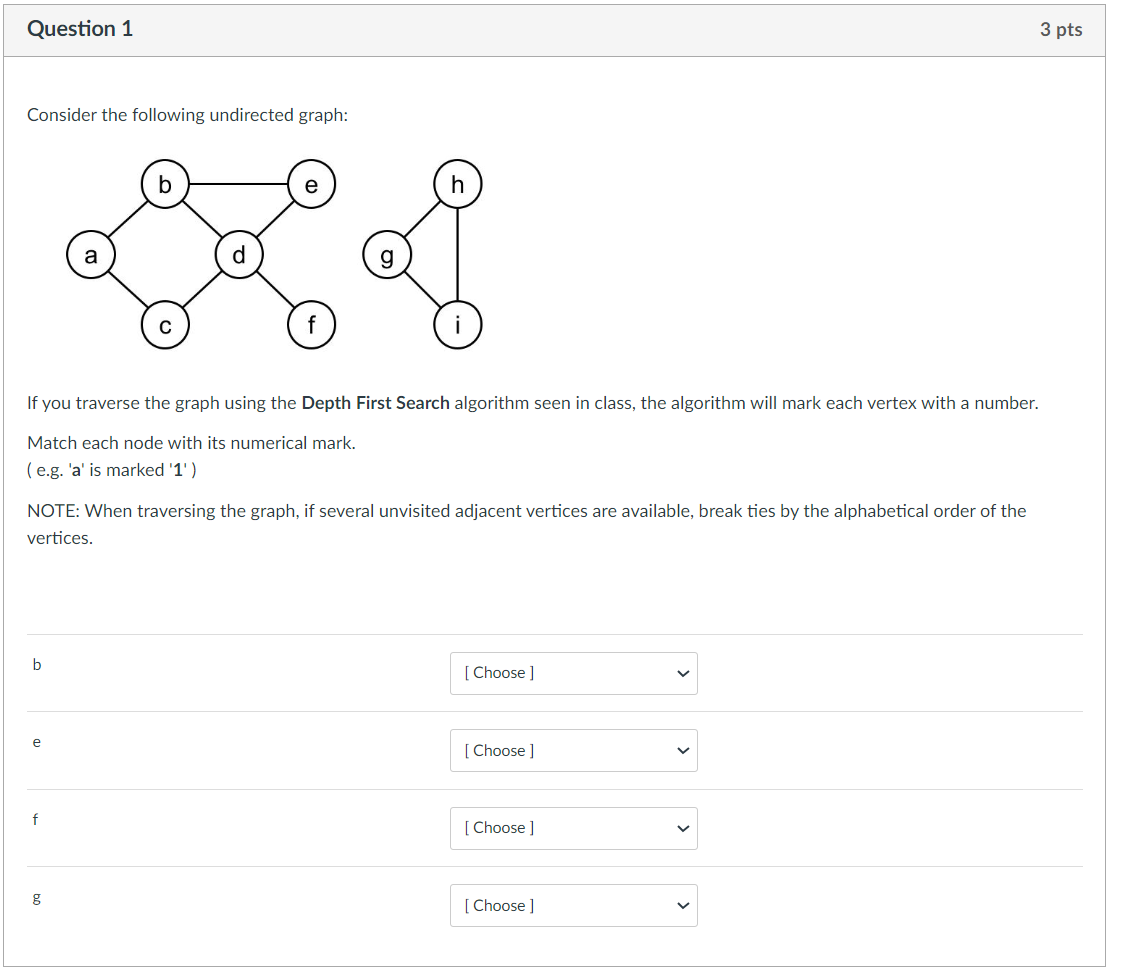Click the chevron on e's answer selector

[683, 750]
